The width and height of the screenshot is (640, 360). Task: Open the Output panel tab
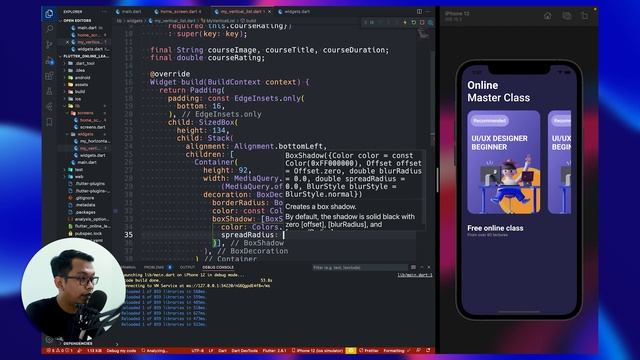point(187,267)
